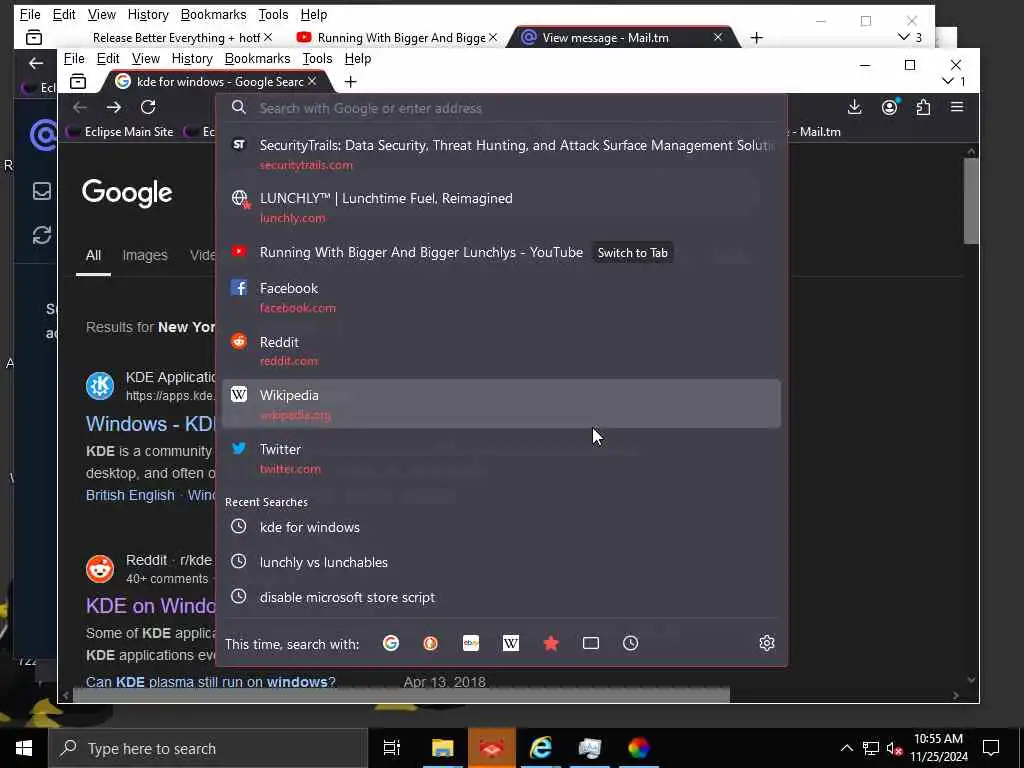The height and width of the screenshot is (768, 1024).
Task: Close the 'kde for windows' tab
Action: coord(312,81)
